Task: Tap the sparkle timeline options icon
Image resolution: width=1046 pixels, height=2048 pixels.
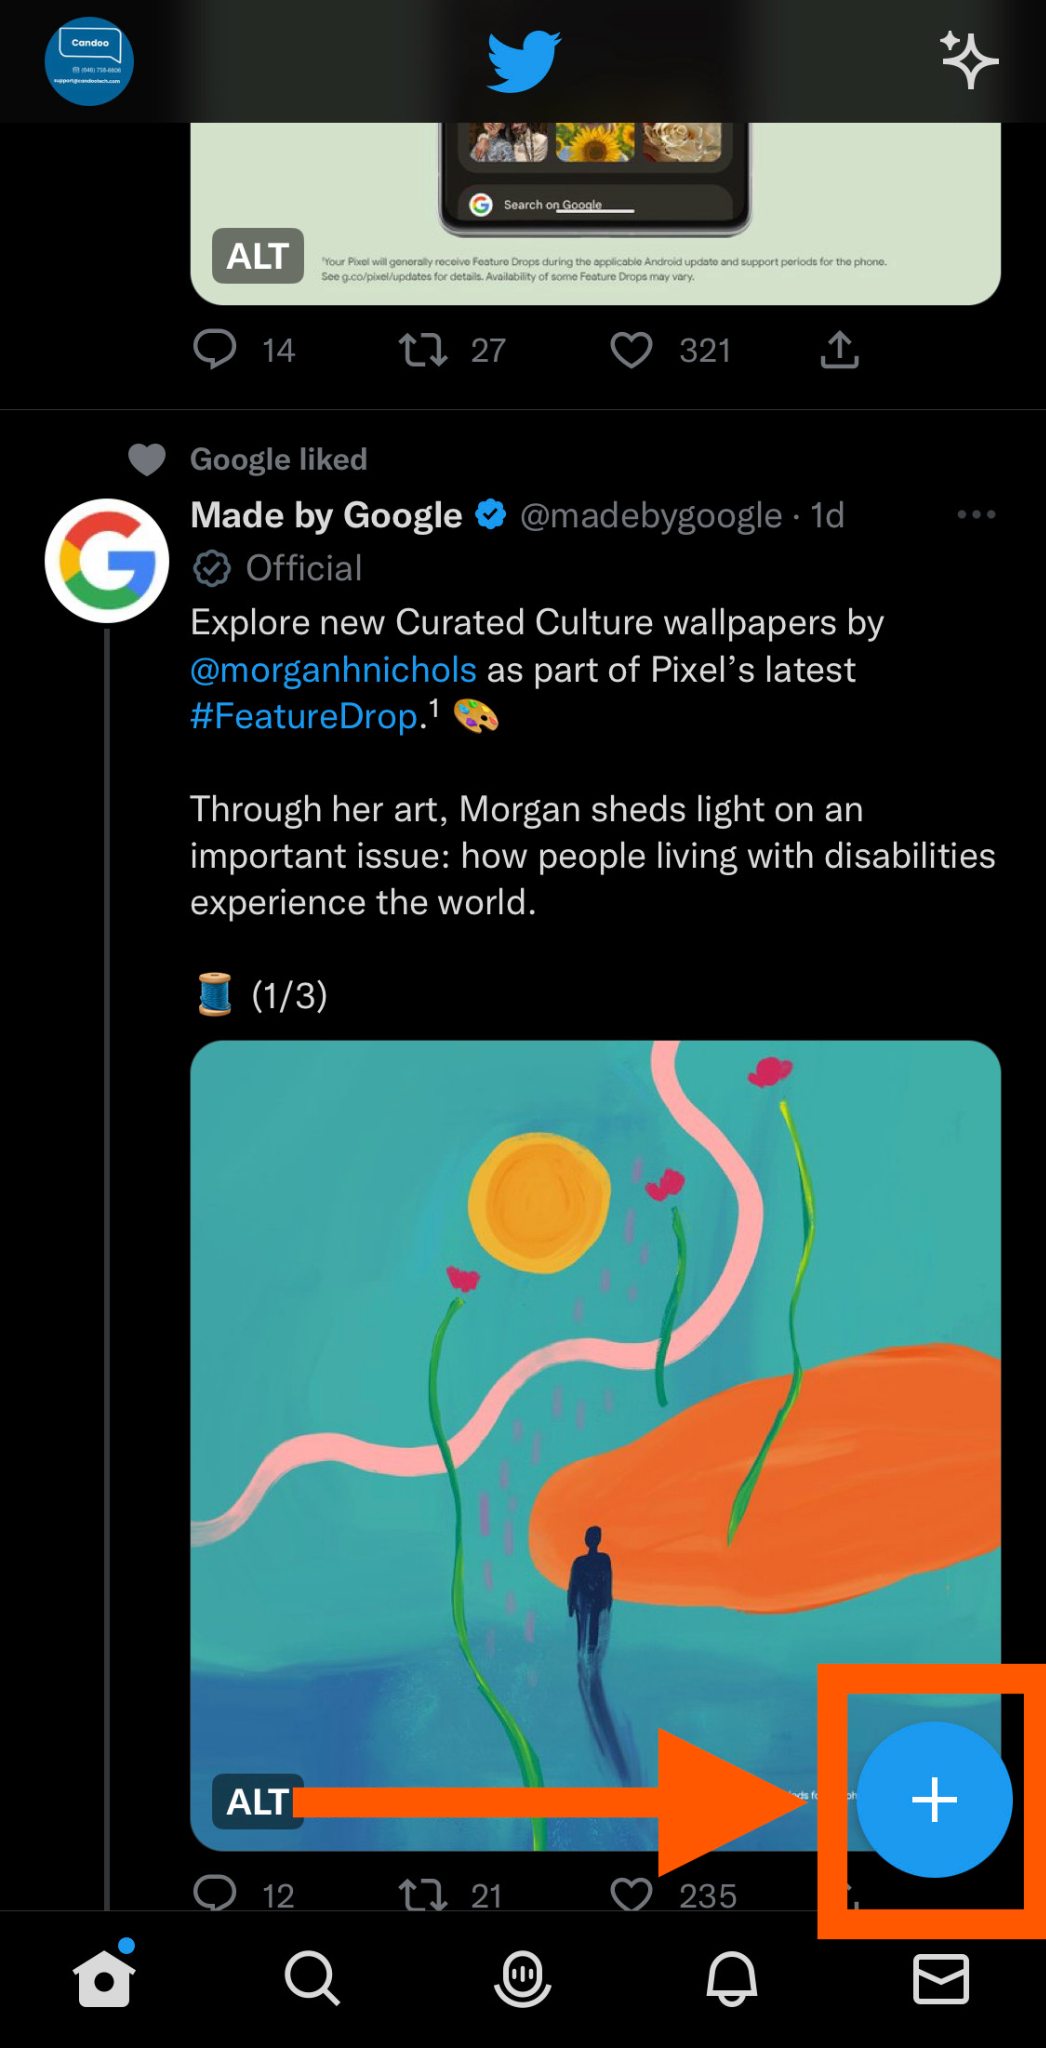Action: (x=968, y=60)
